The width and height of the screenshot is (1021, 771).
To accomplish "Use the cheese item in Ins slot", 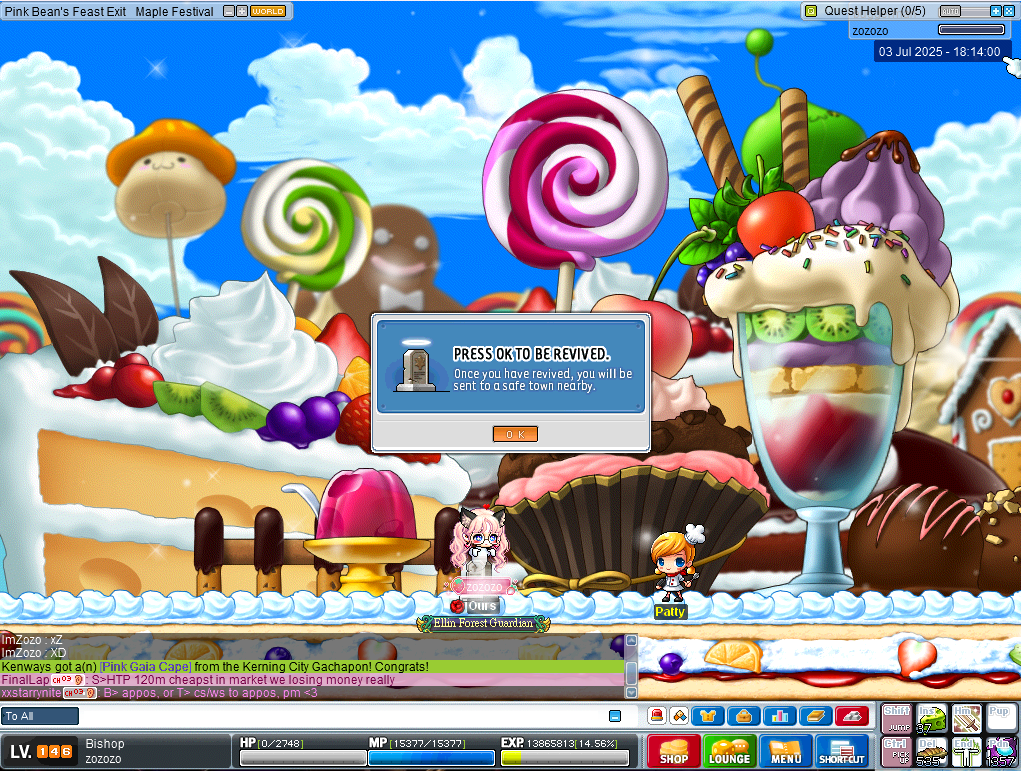I will click(x=932, y=719).
